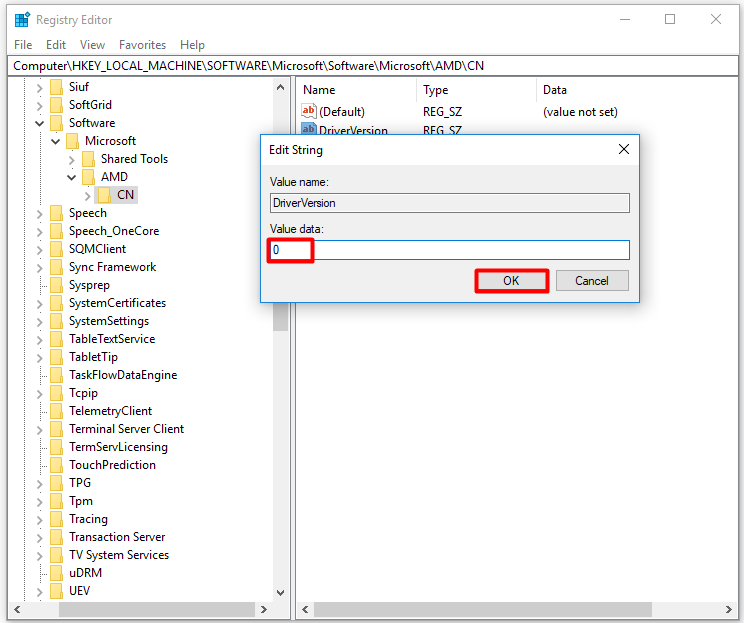The width and height of the screenshot is (744, 623).
Task: Click the uDRM folder icon
Action: [56, 573]
